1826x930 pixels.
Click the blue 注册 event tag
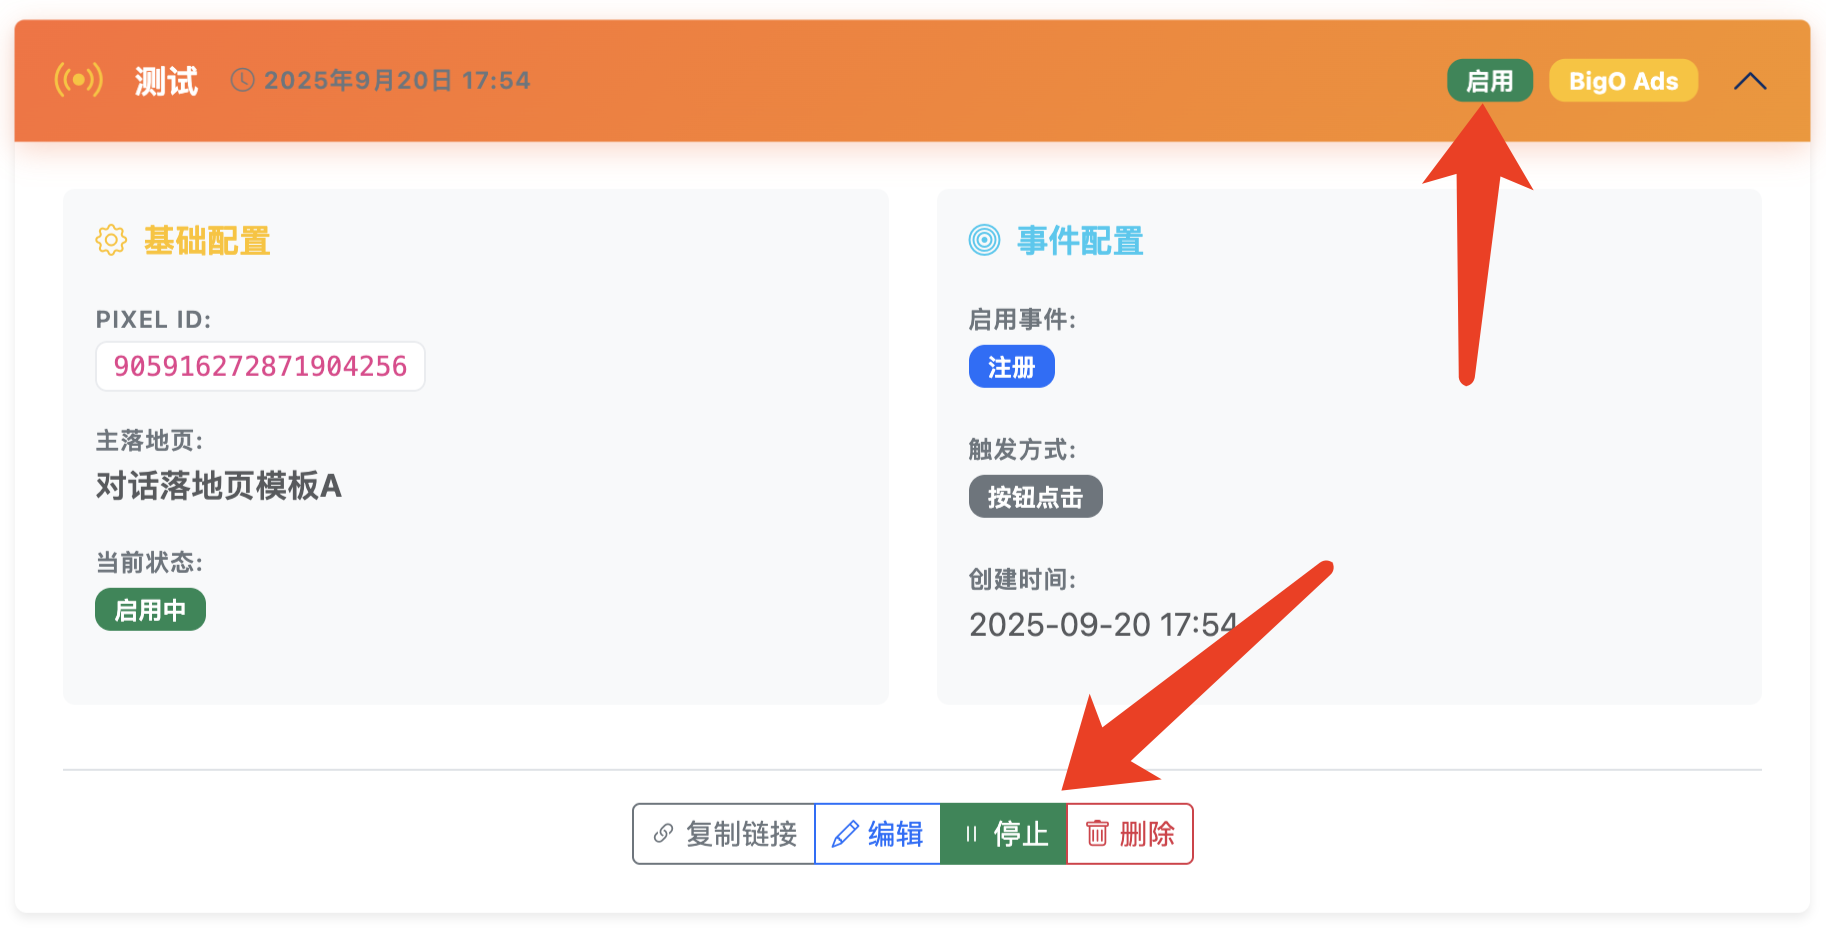tap(1011, 367)
